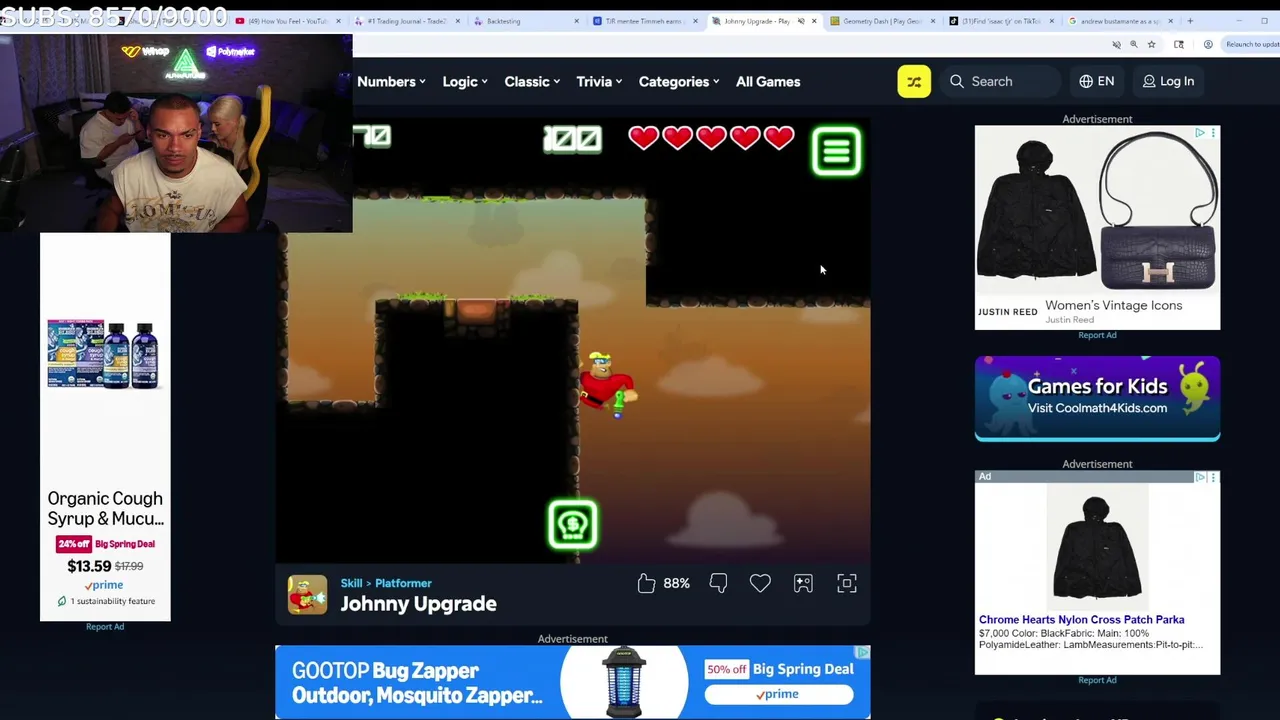Click the AdChoices icon on parka ad
Image resolution: width=1280 pixels, height=720 pixels.
point(1200,477)
